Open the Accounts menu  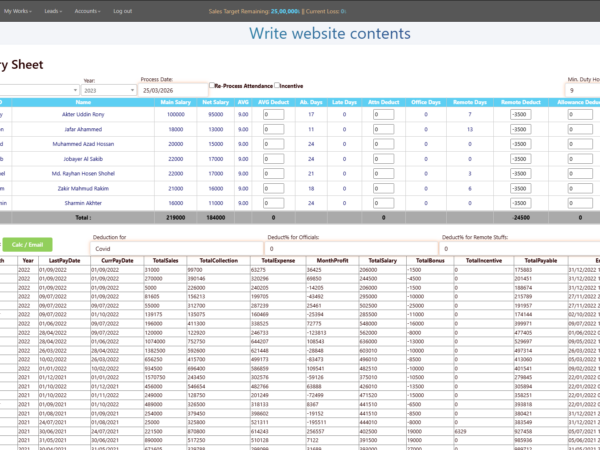[87, 11]
